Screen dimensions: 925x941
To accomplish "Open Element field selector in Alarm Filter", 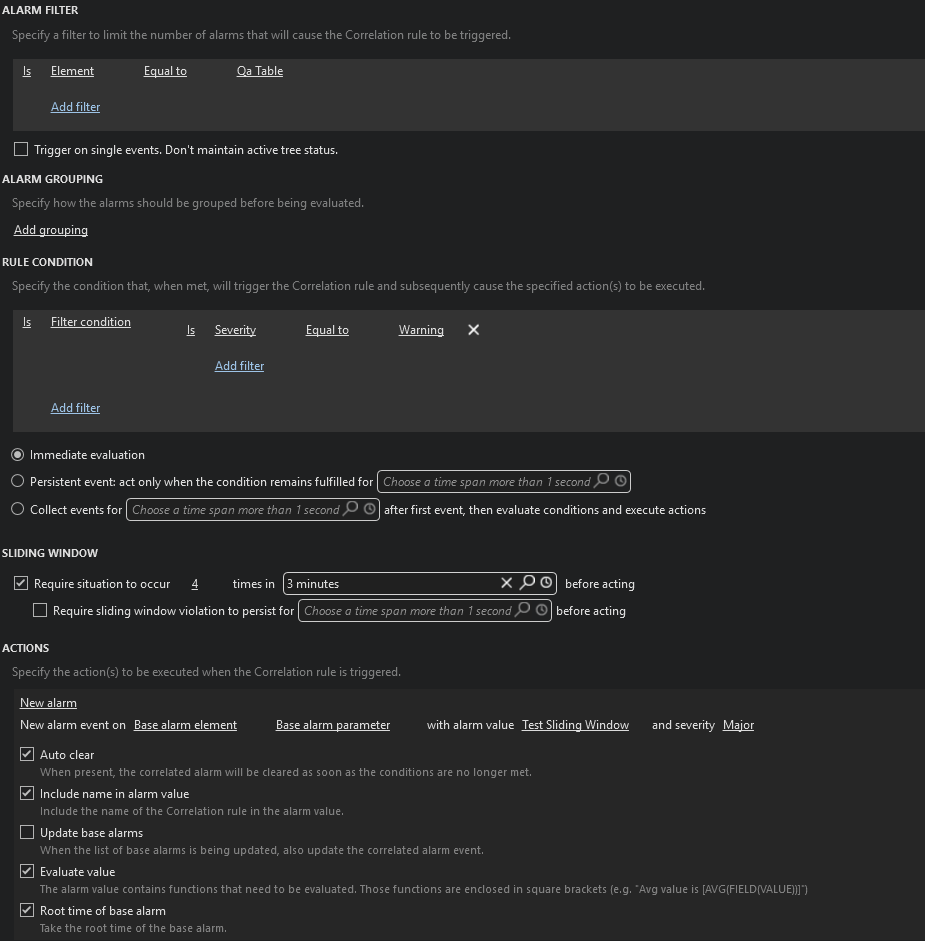I will [x=72, y=71].
